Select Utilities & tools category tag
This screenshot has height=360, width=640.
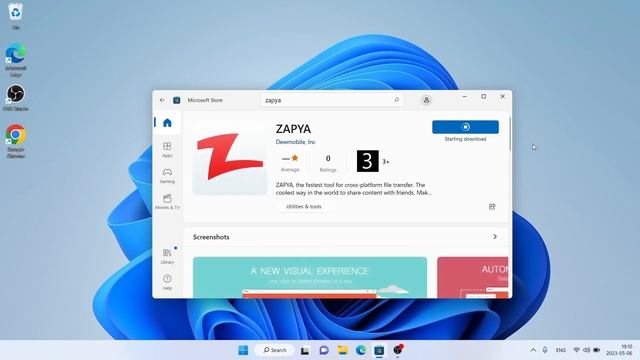(304, 207)
